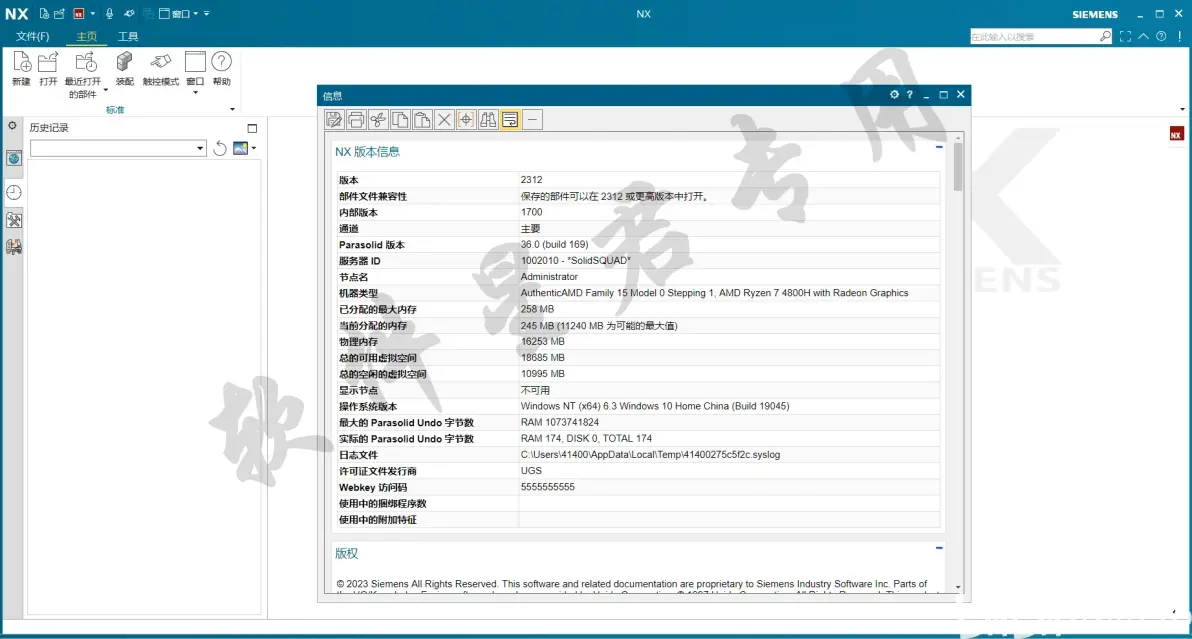The height and width of the screenshot is (639, 1192).
Task: Open the 历史记录 filter combo box
Action: point(118,148)
